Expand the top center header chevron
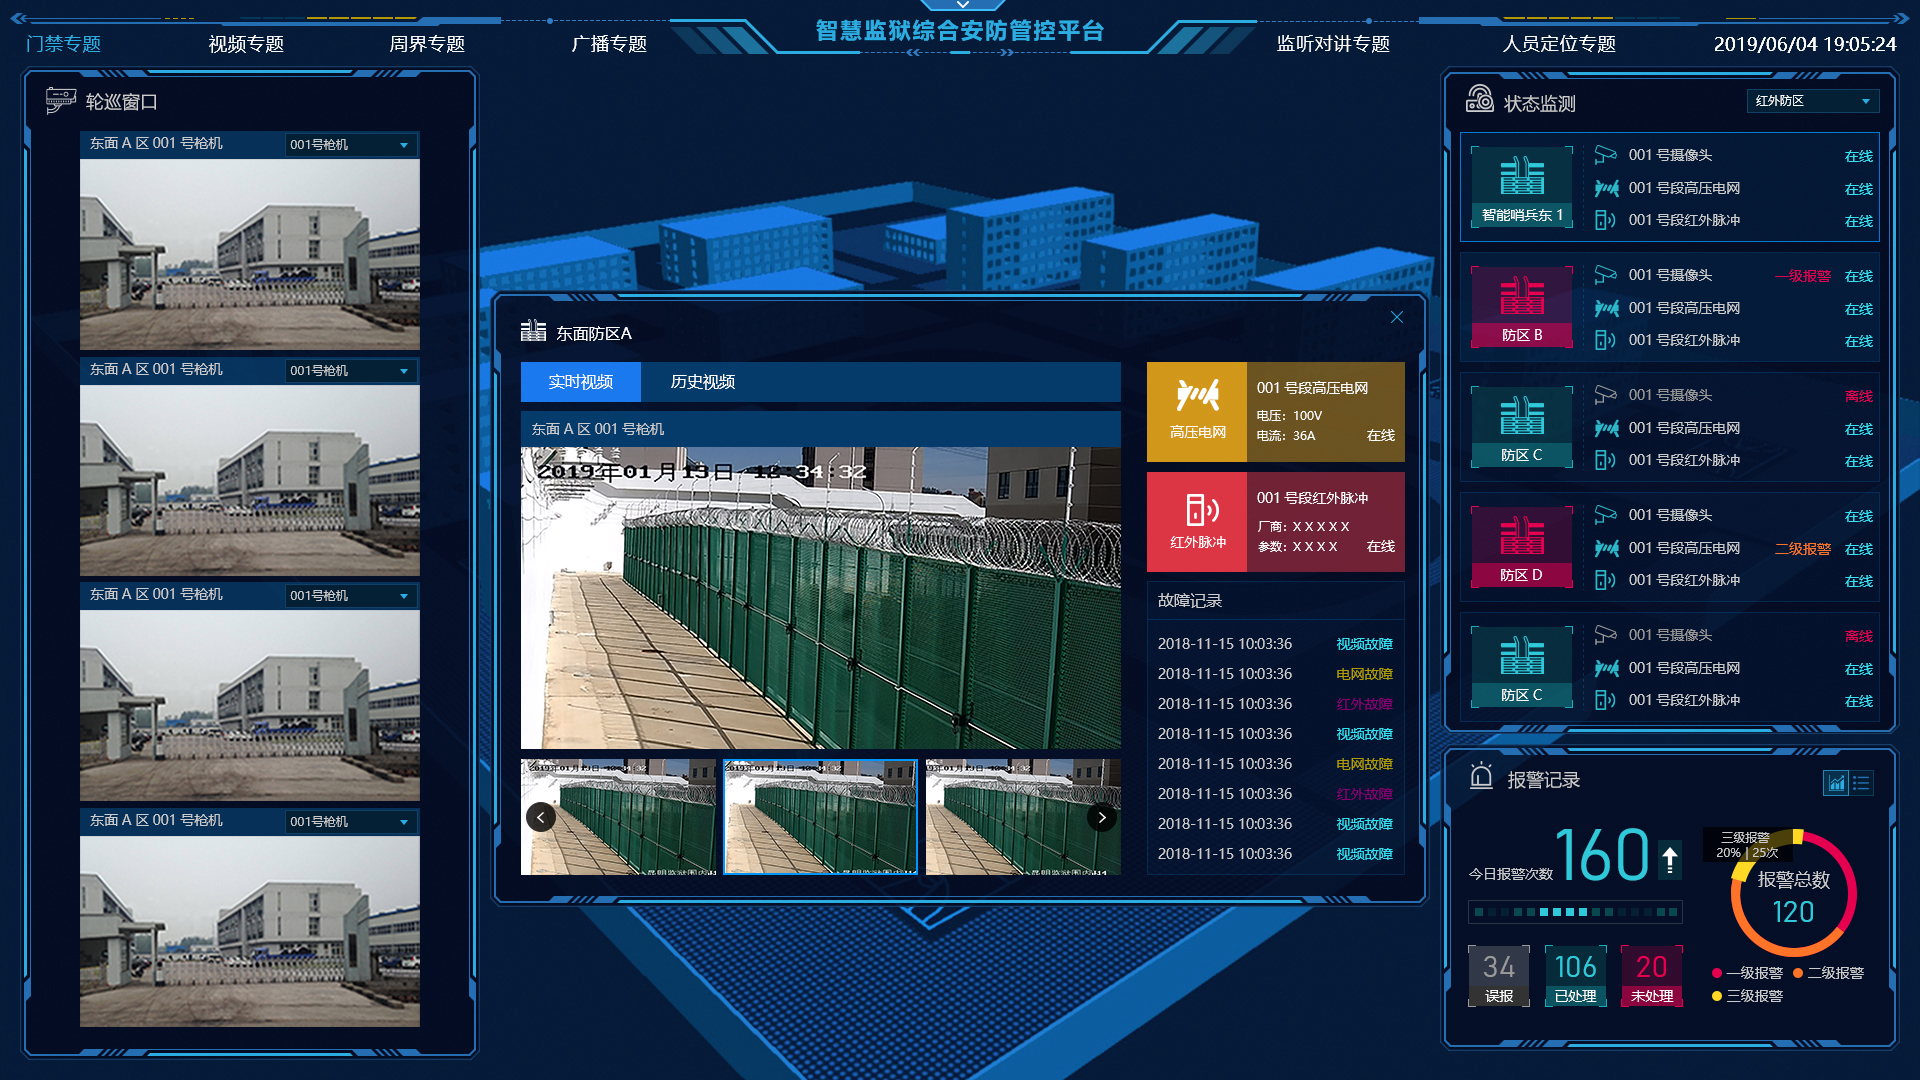The height and width of the screenshot is (1080, 1920). click(962, 6)
